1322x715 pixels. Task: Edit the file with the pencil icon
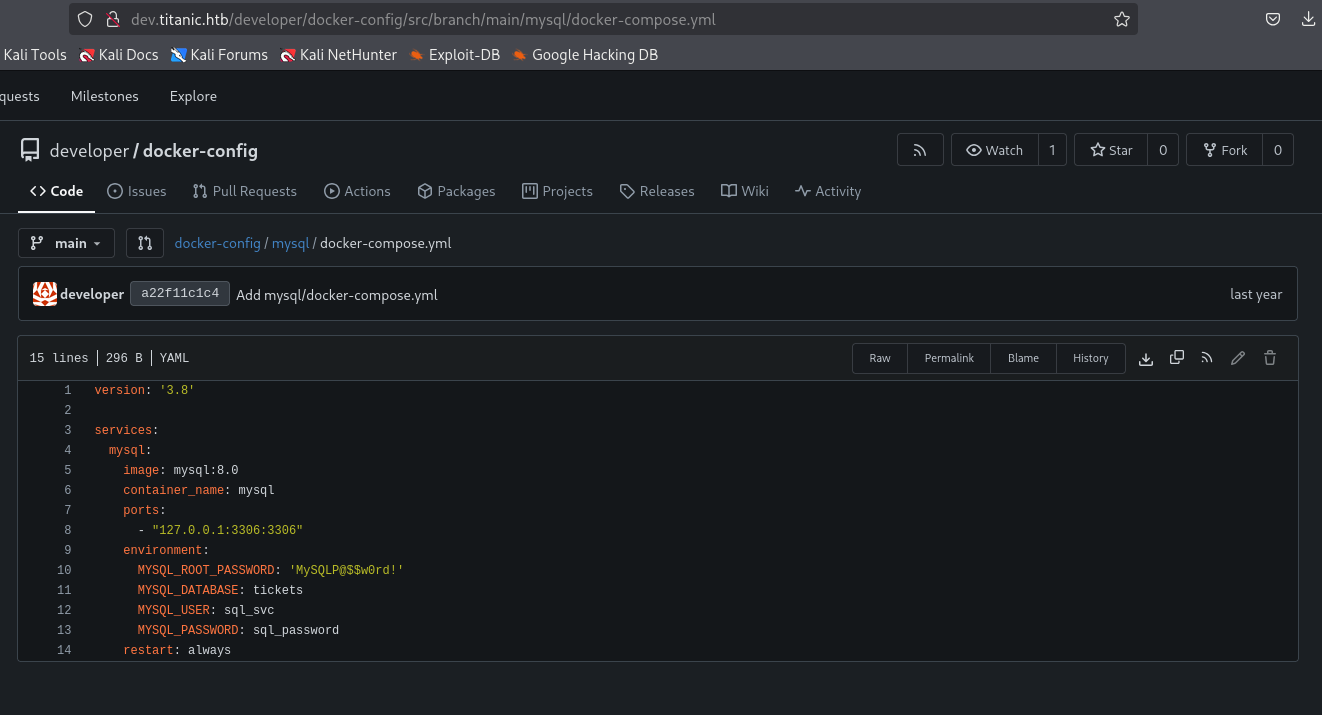1238,358
